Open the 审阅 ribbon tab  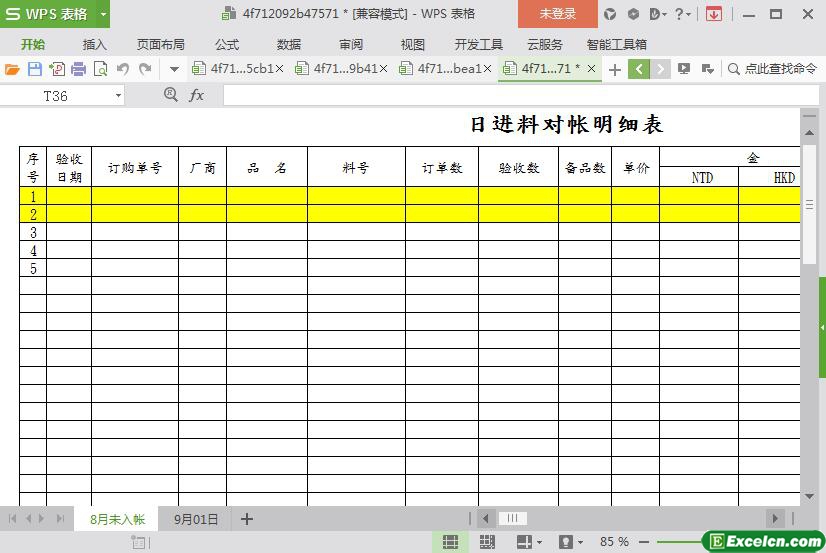click(351, 45)
